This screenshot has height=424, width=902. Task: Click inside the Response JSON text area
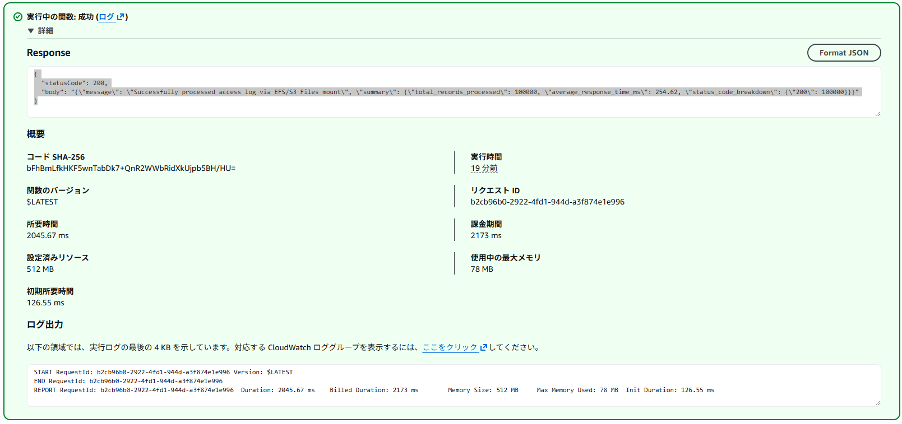coord(453,93)
